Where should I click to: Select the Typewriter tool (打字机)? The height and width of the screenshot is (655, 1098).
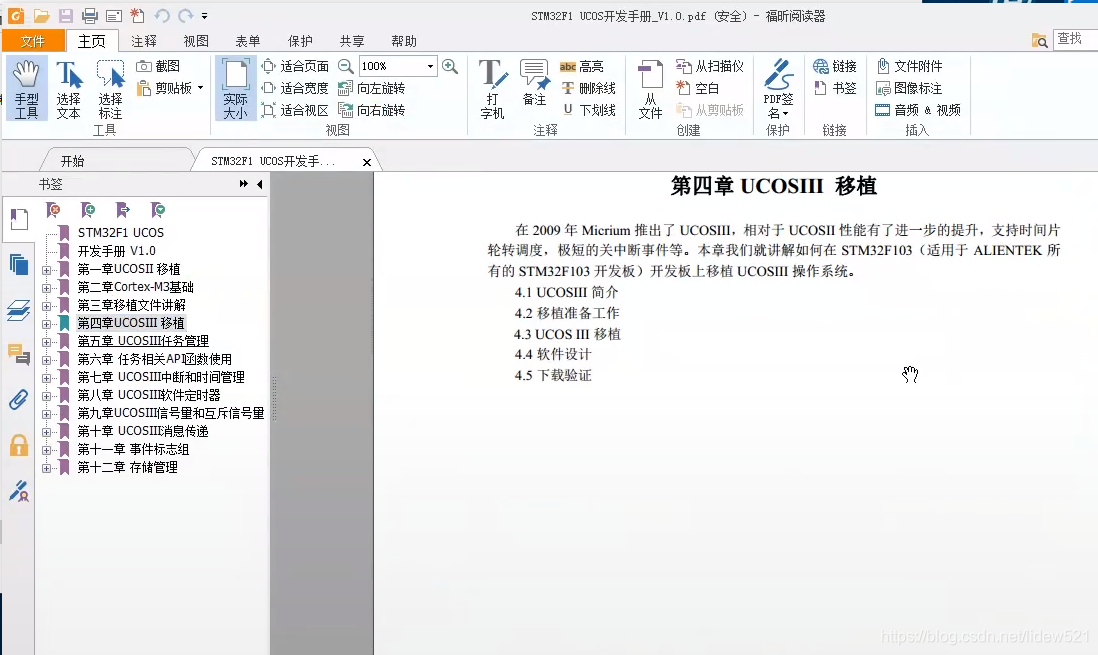coord(492,89)
